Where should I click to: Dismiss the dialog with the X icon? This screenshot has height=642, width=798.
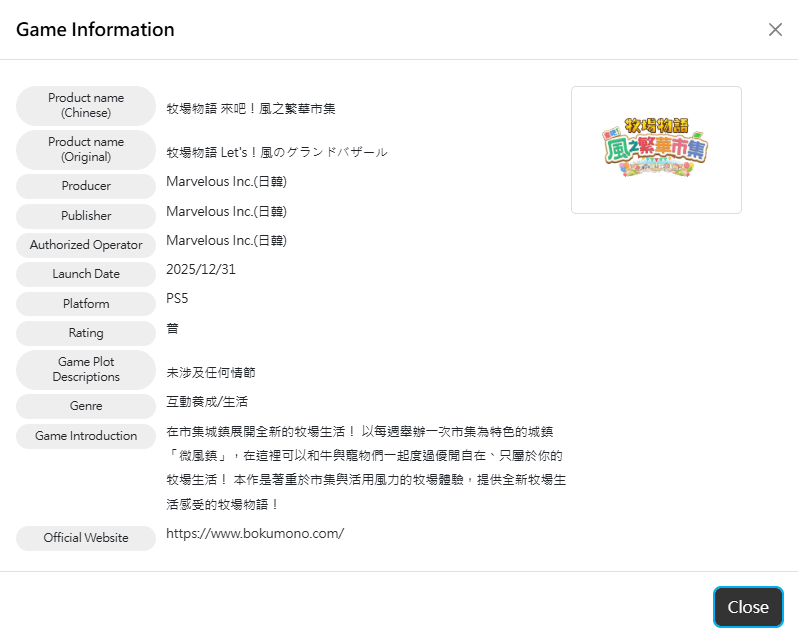[775, 30]
